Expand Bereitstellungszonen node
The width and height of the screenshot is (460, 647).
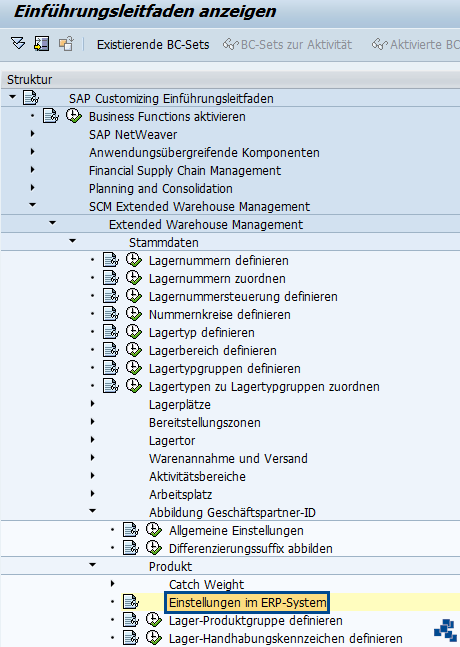tap(92, 422)
